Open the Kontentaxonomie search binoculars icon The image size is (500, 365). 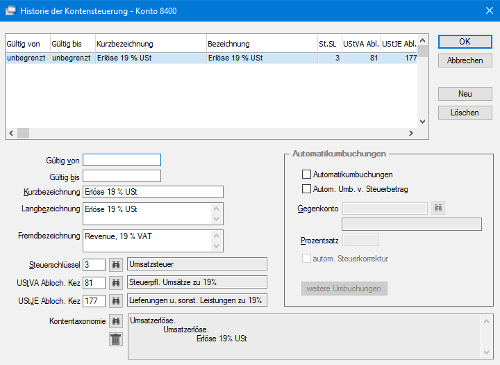116,321
